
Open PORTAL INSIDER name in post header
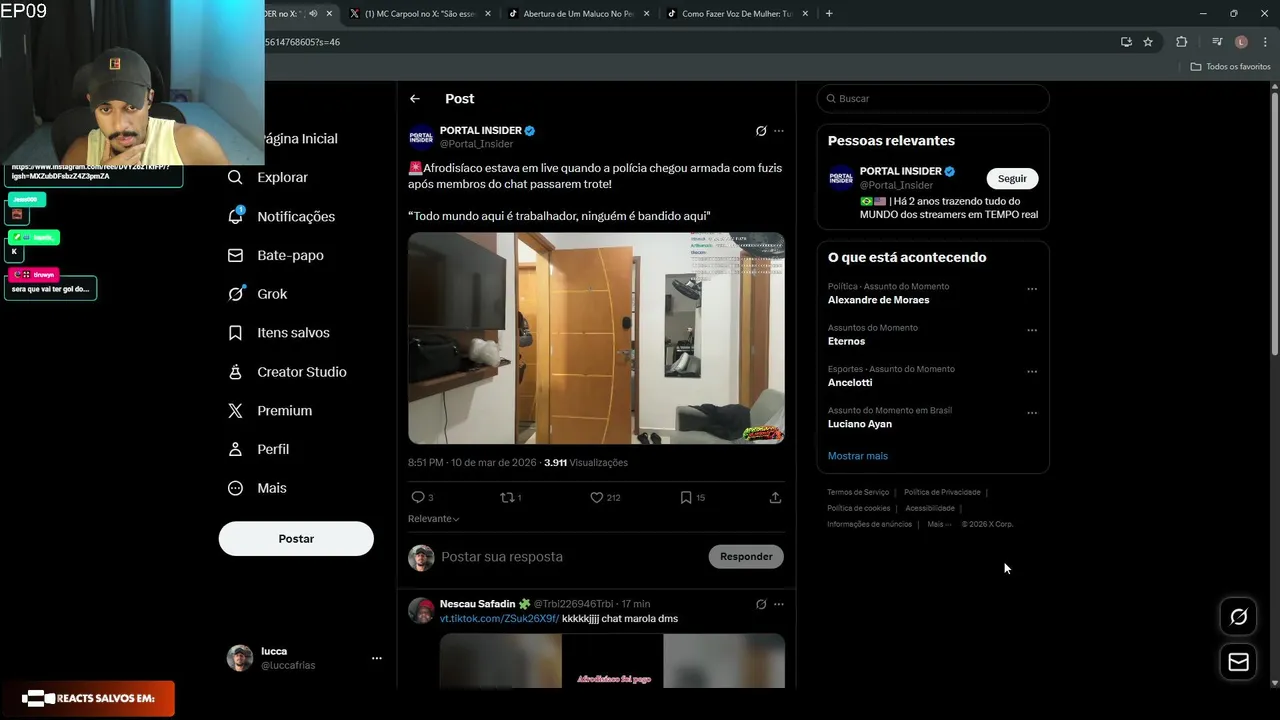tap(481, 131)
